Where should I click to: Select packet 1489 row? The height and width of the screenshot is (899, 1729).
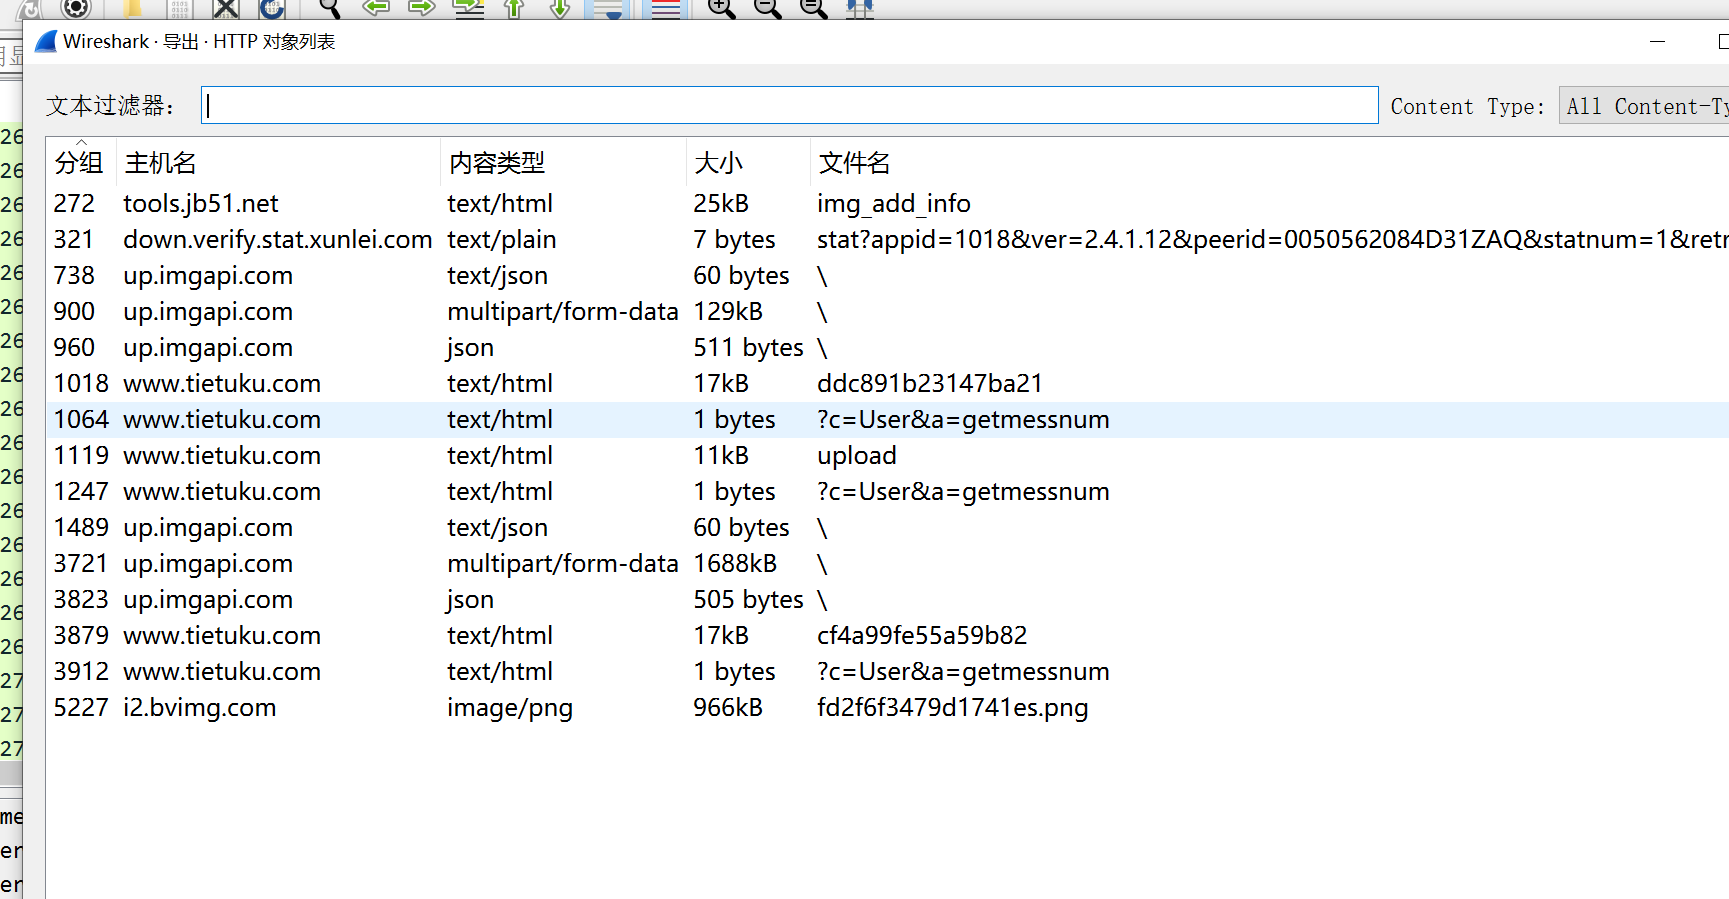coord(888,528)
